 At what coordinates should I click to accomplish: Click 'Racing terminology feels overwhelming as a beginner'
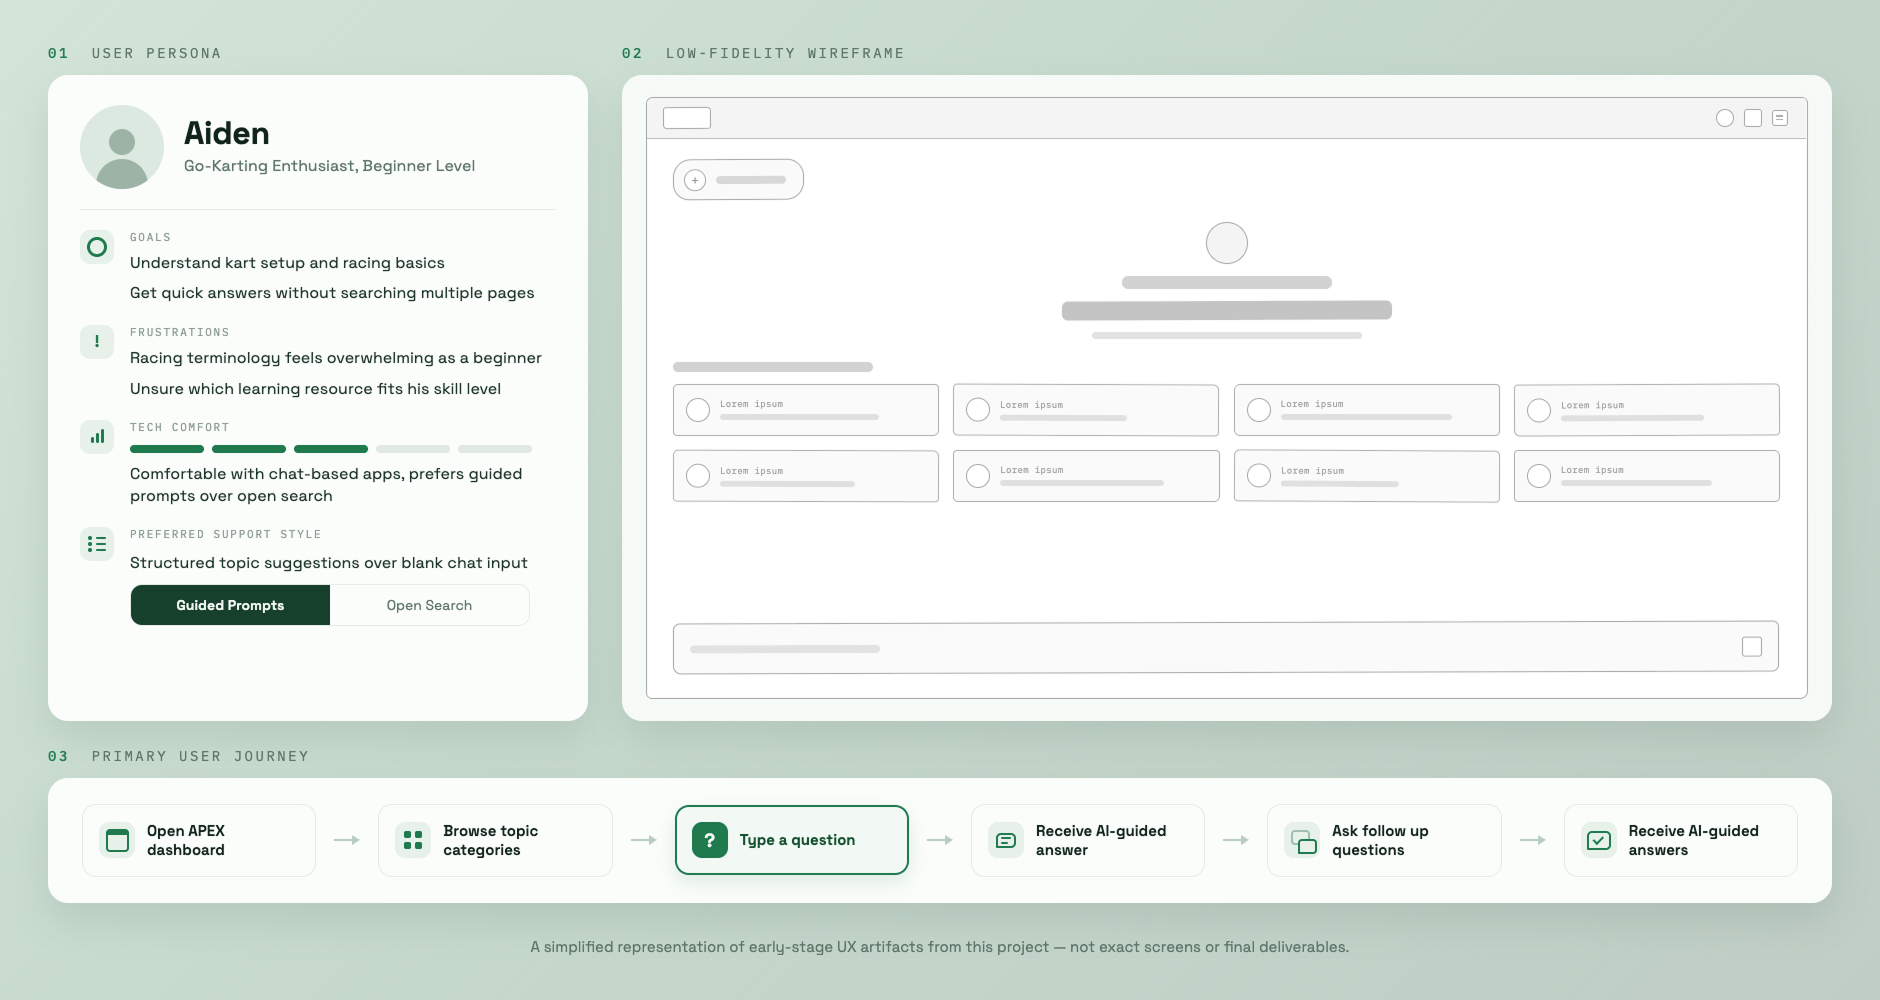(336, 358)
